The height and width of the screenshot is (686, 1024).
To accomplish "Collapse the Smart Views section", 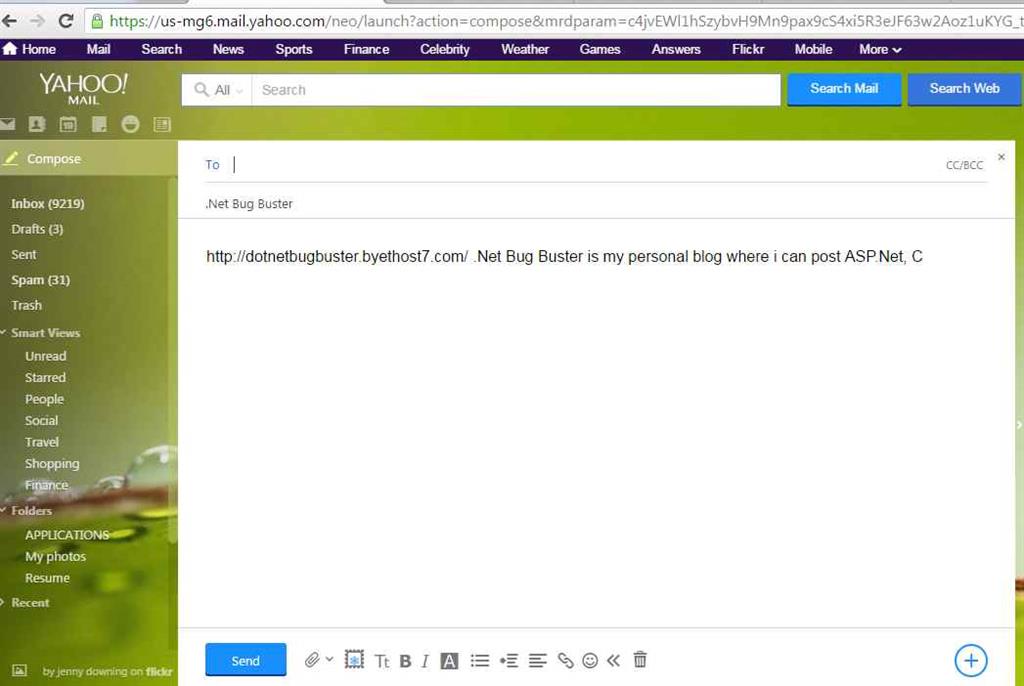I will point(11,332).
